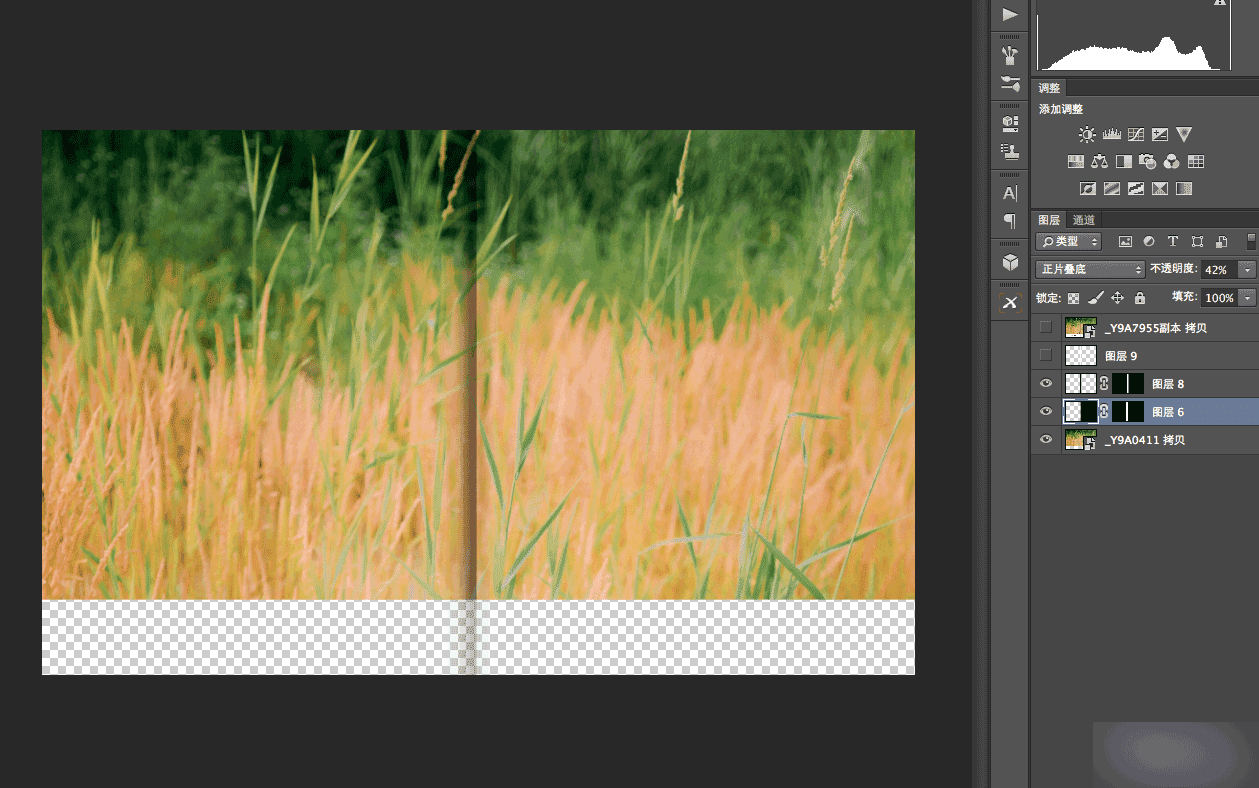Open the Brush Presets panel icon
The height and width of the screenshot is (788, 1259).
coord(1010,55)
